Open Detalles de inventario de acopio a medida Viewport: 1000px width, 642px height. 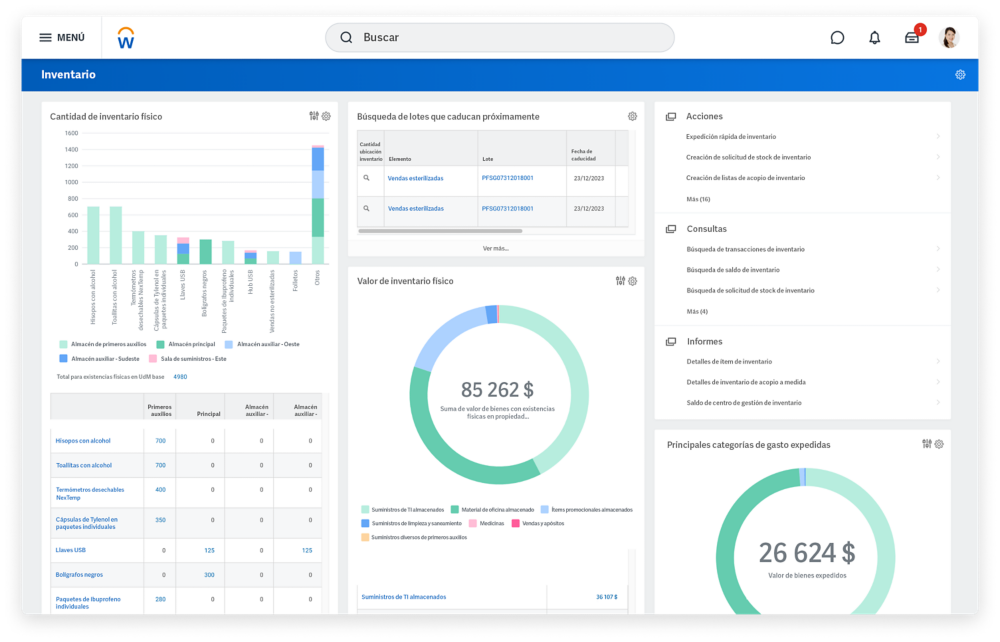(x=746, y=382)
